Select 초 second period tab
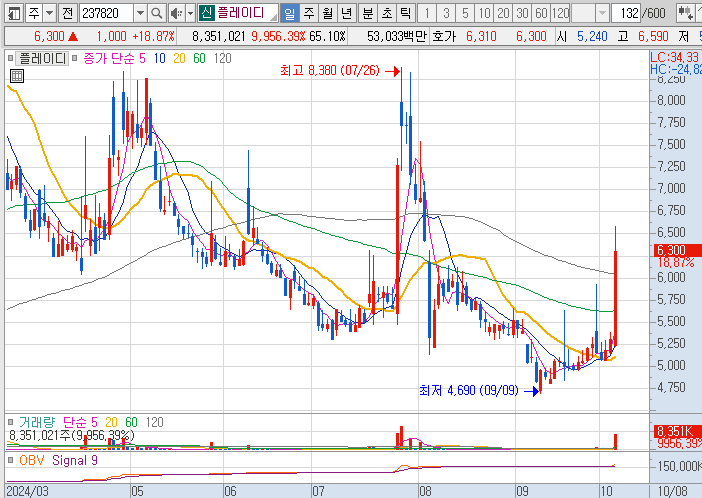 [x=387, y=13]
